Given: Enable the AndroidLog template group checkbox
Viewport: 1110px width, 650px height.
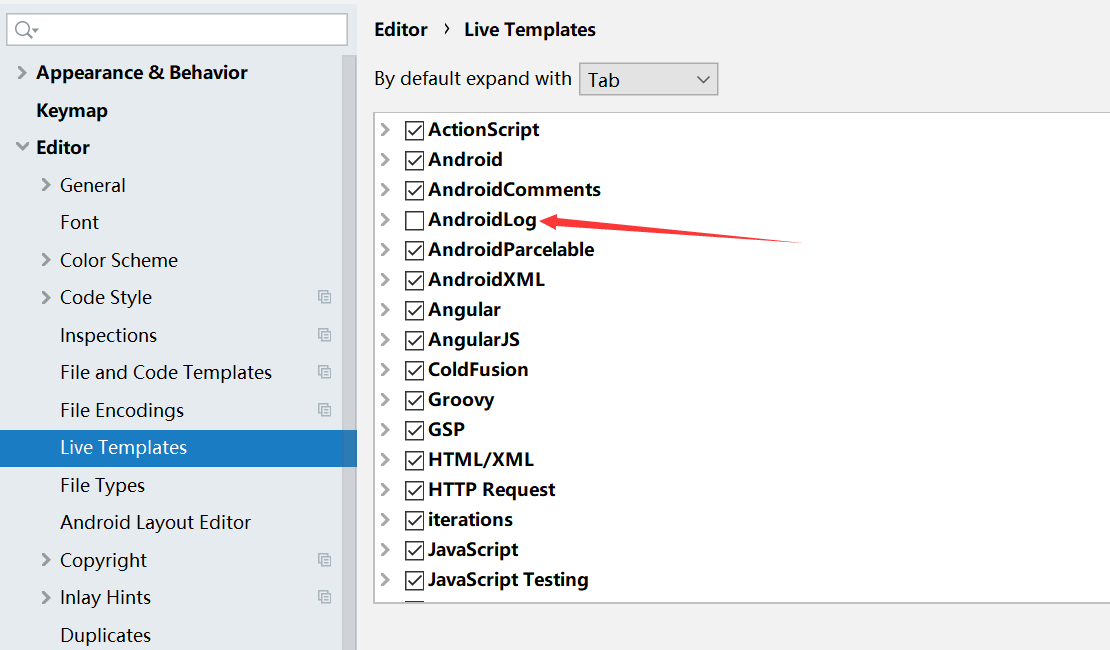Looking at the screenshot, I should [x=414, y=220].
